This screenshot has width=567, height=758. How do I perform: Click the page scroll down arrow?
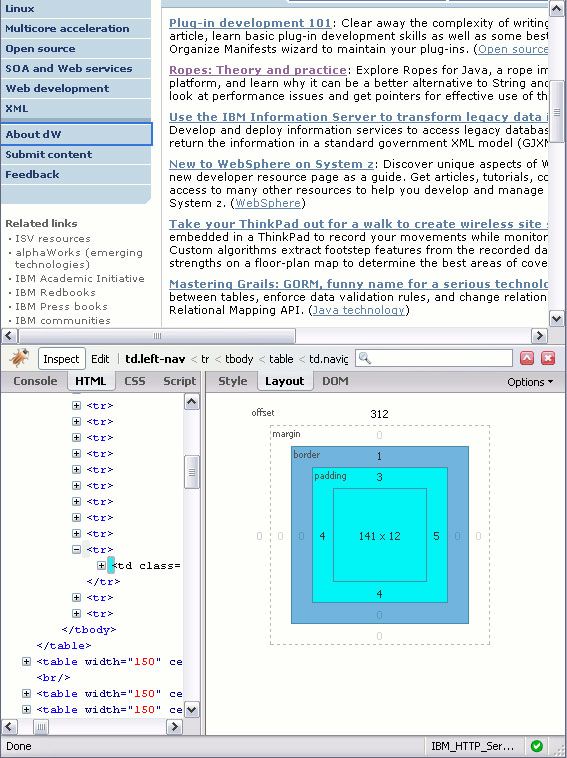coord(556,318)
